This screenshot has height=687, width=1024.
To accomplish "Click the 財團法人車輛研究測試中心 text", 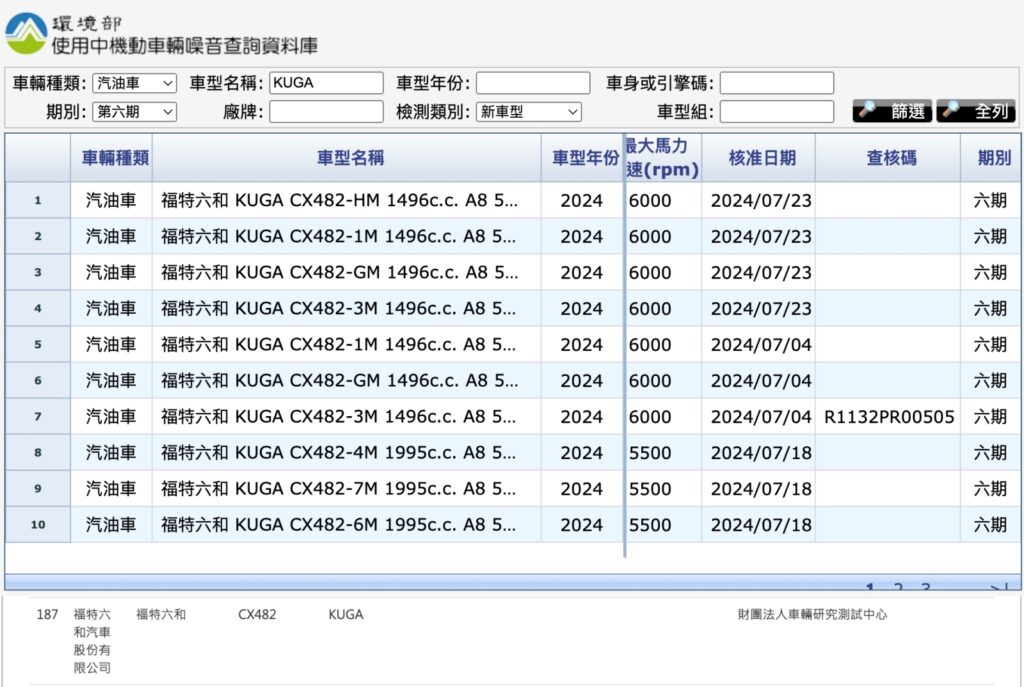I will (x=812, y=615).
